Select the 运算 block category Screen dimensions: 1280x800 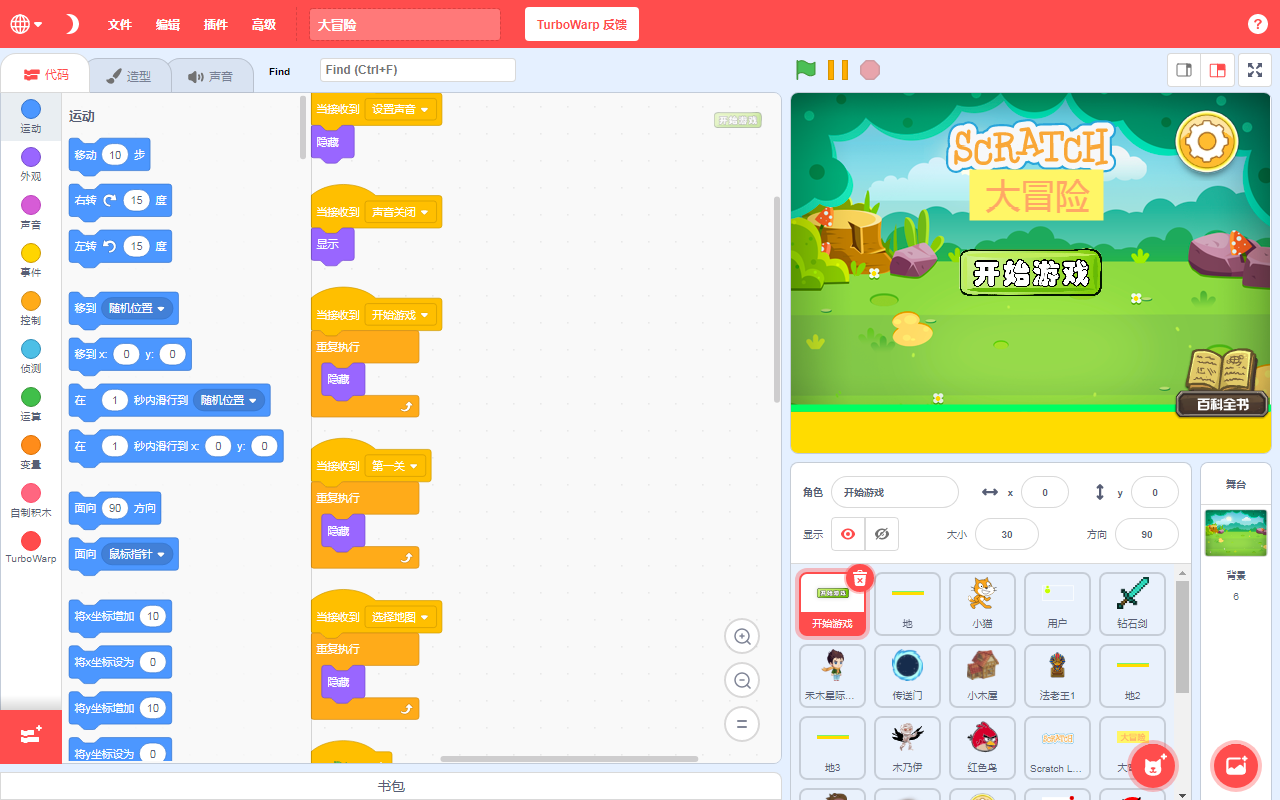31,404
